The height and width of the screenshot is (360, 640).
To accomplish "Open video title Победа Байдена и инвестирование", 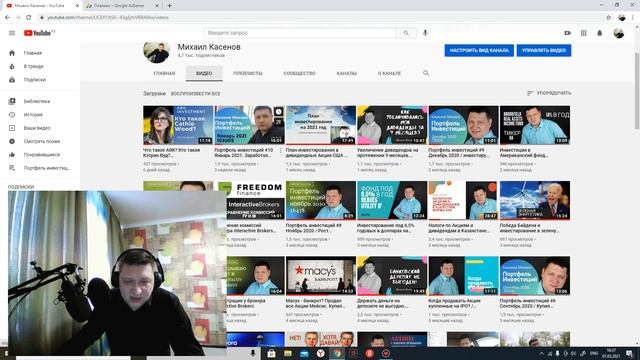I will [x=529, y=228].
